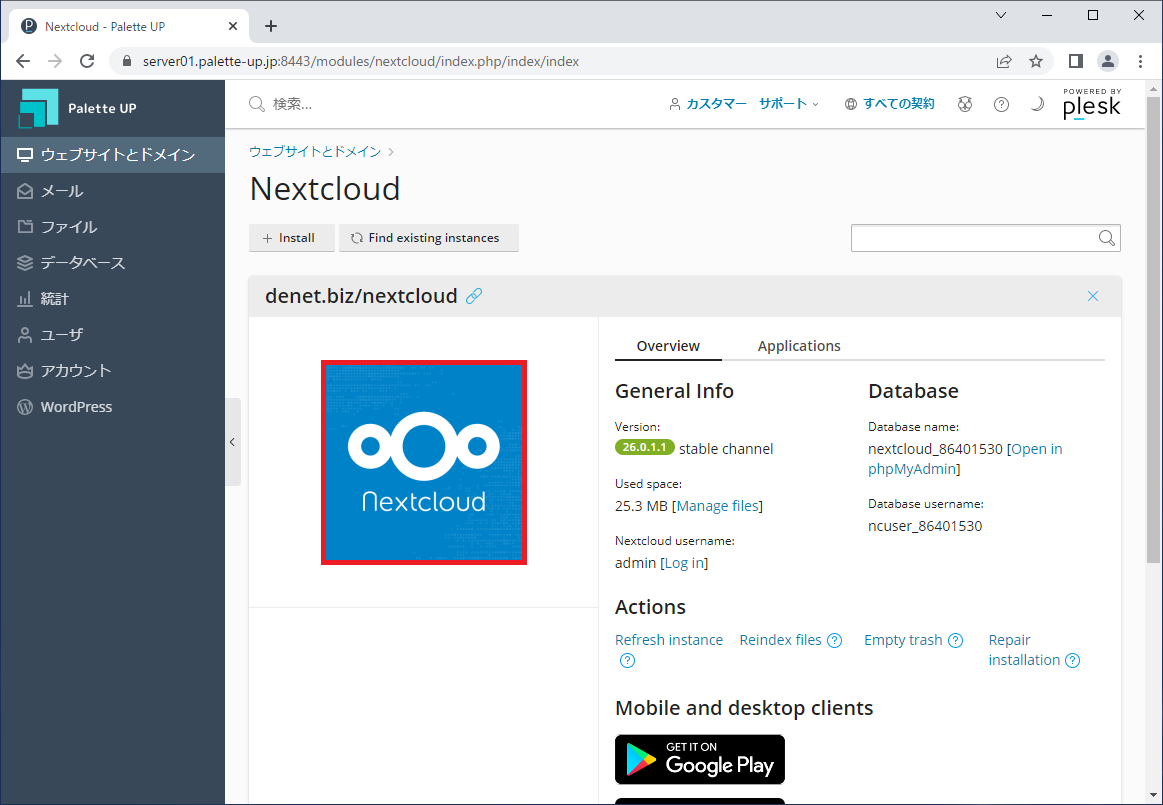Click the browser back arrow
The image size is (1163, 805).
coord(23,62)
